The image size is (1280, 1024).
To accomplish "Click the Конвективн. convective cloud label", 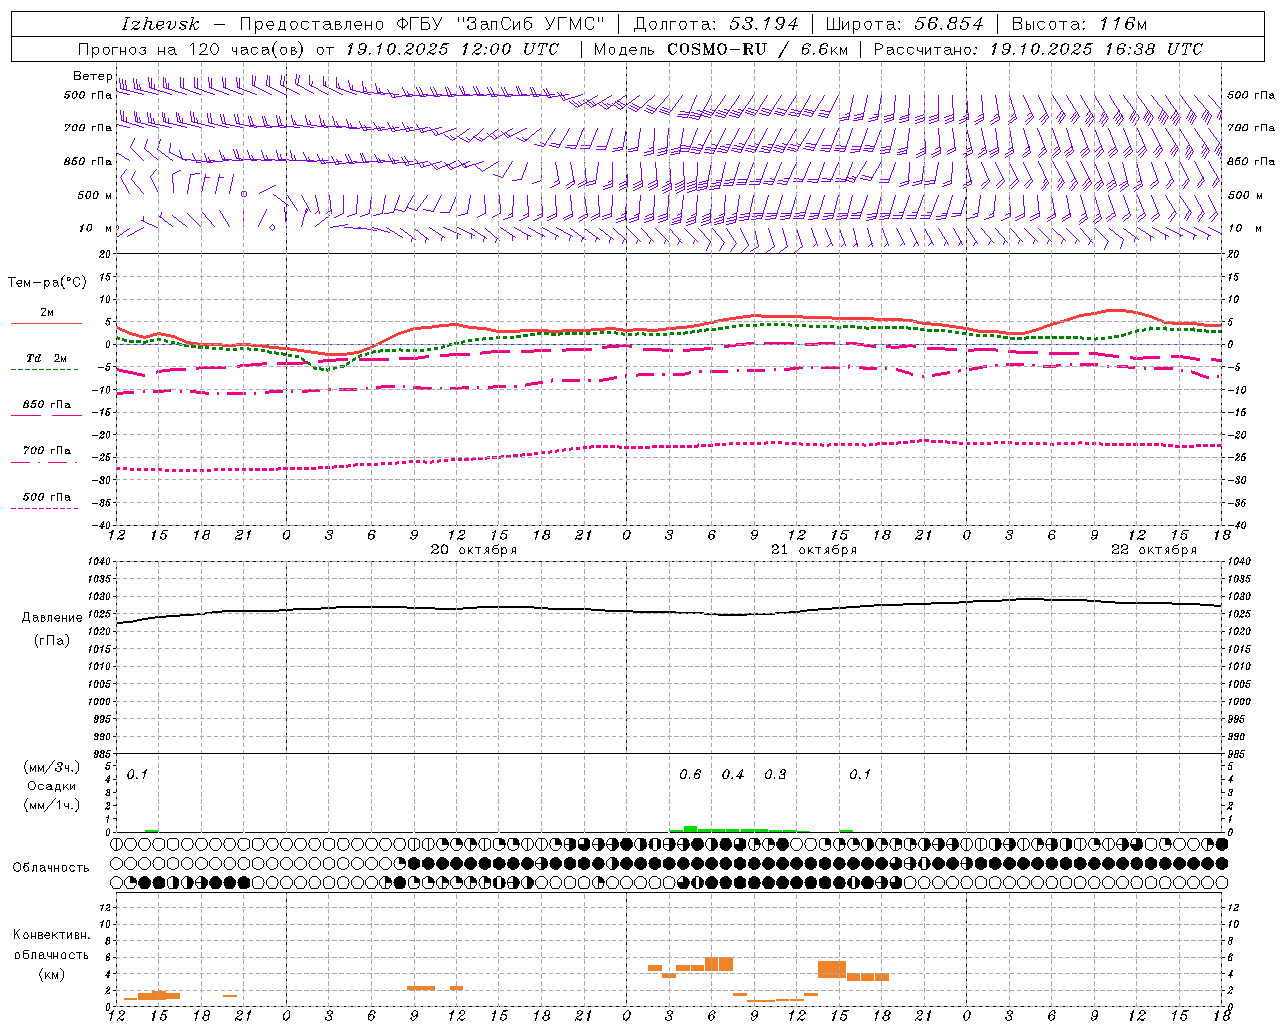I will tap(51, 935).
